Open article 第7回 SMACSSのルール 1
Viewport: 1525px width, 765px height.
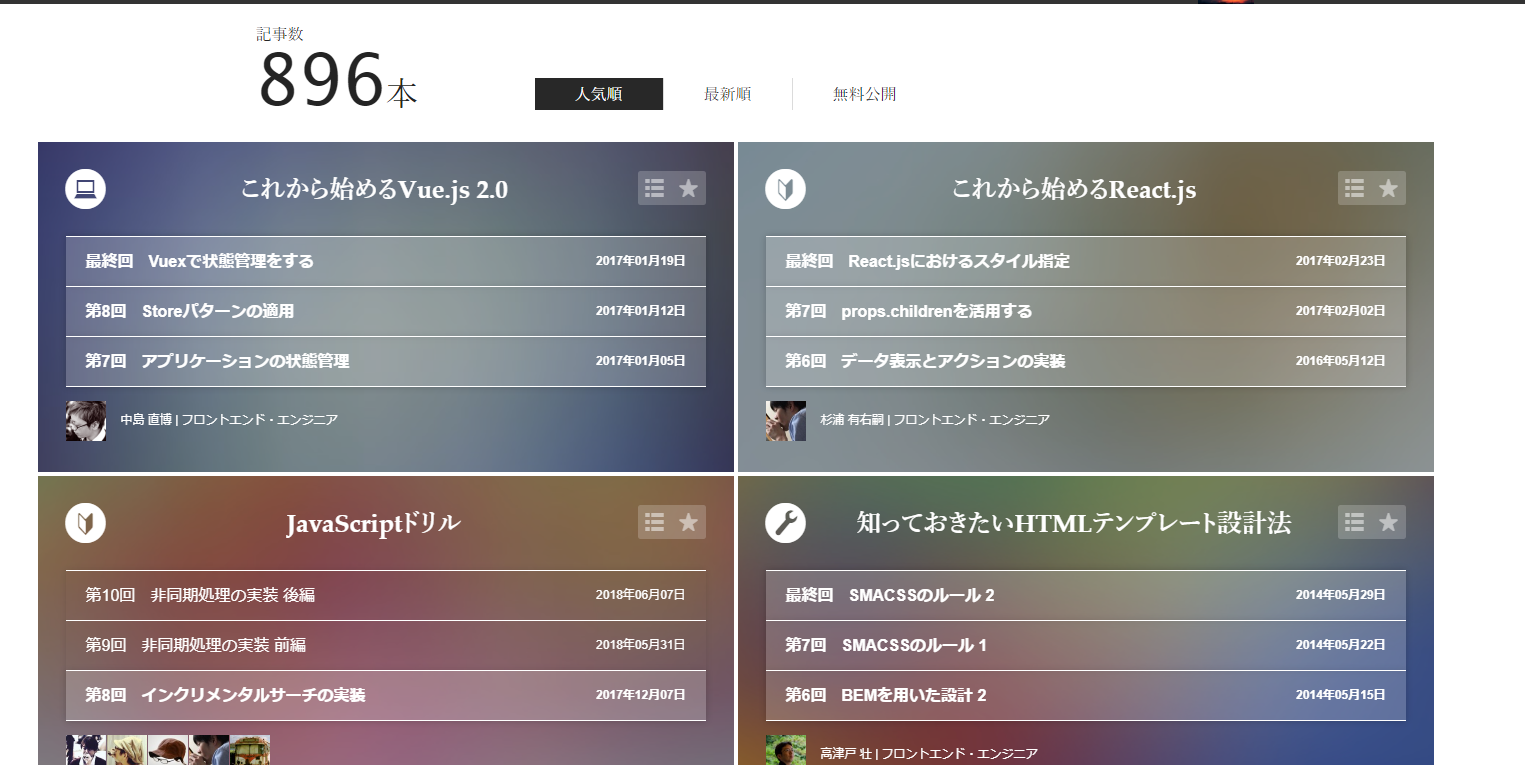[1086, 645]
